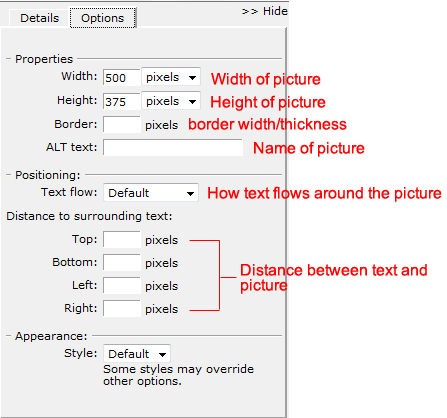This screenshot has width=447, height=418.
Task: Select the Options tab
Action: (103, 18)
